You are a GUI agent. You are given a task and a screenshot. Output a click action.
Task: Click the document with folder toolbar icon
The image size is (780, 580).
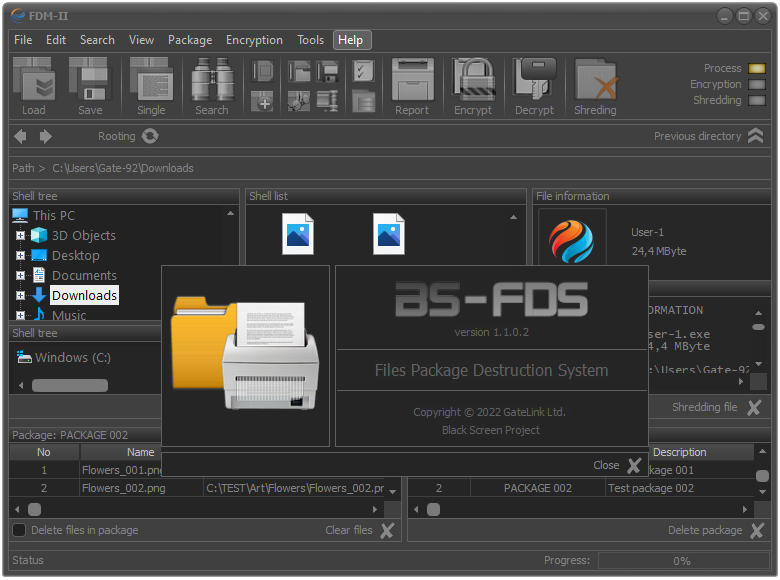pos(299,71)
